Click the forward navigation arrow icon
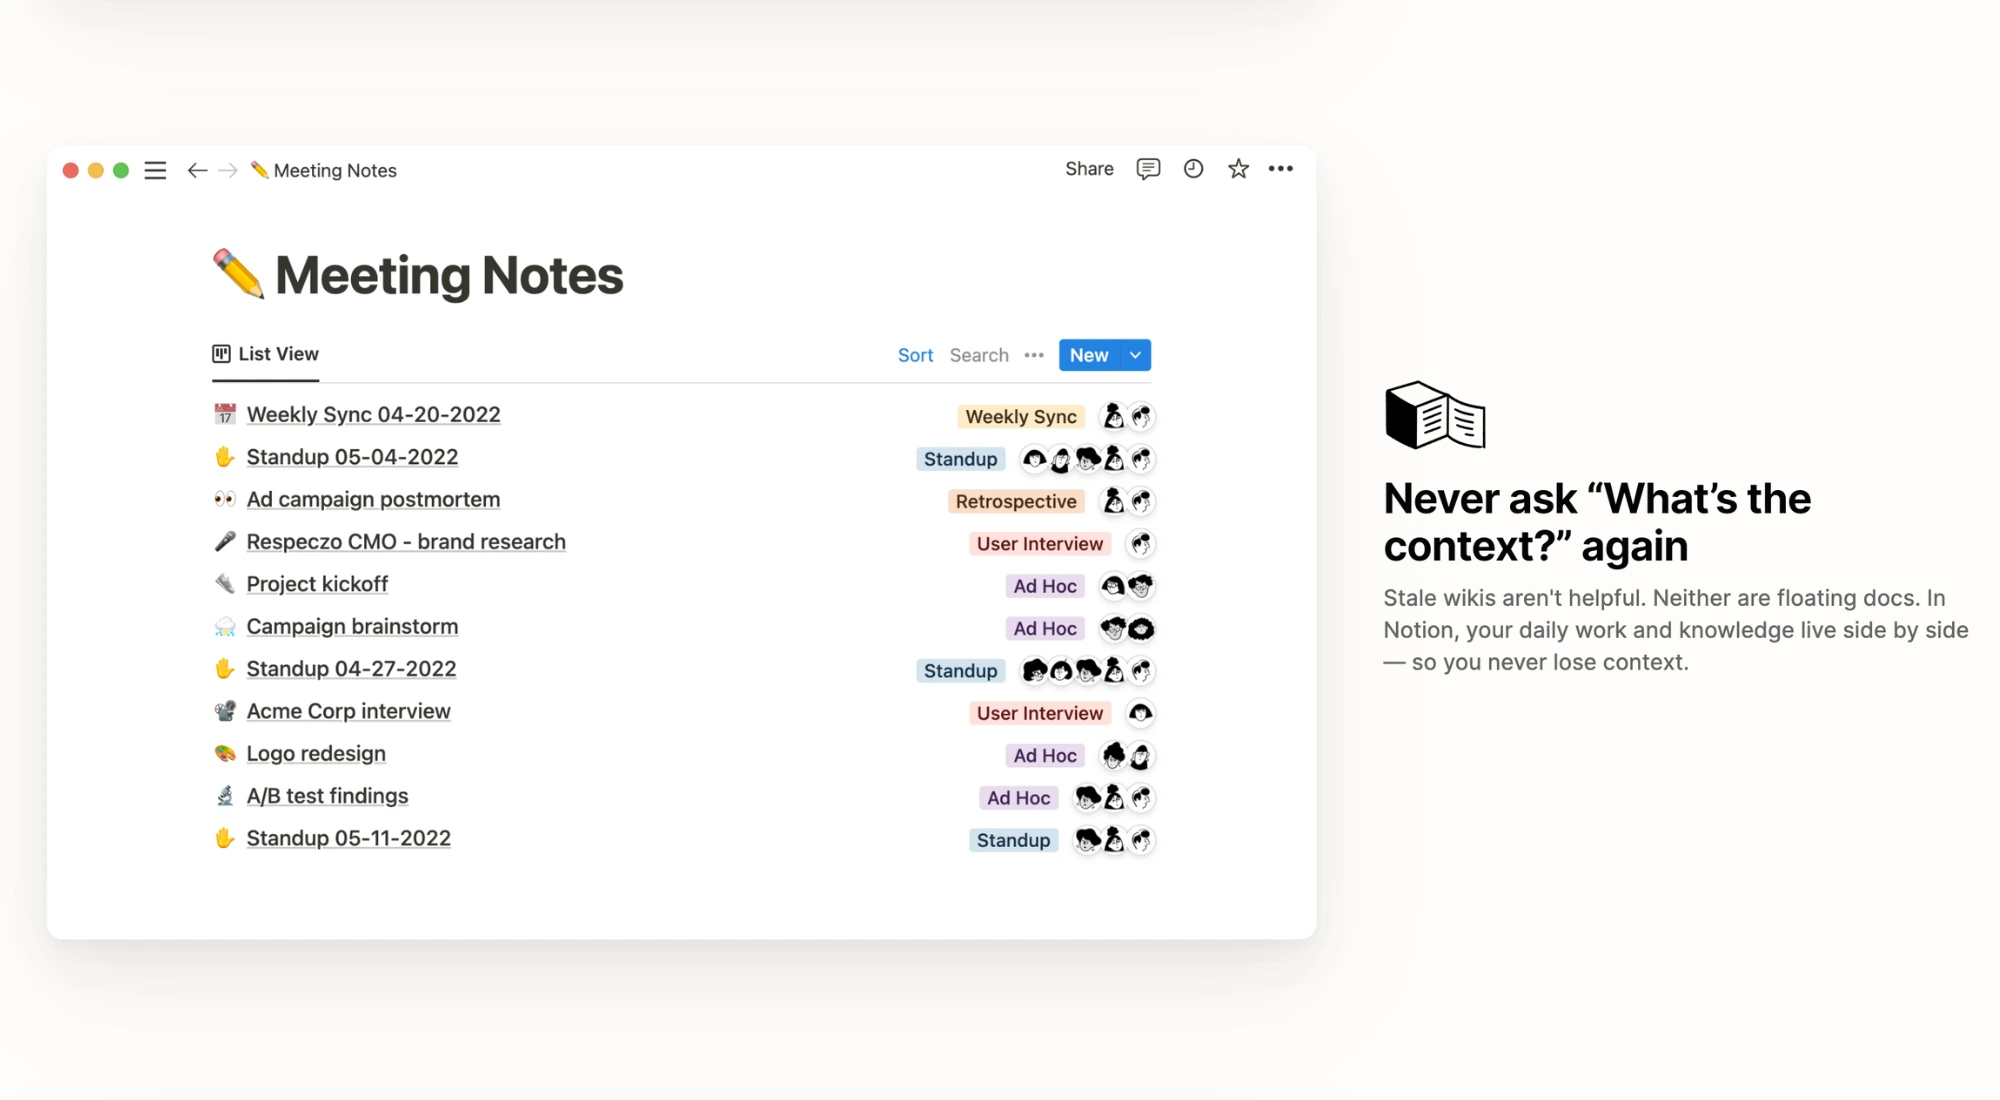2000x1100 pixels. [227, 169]
